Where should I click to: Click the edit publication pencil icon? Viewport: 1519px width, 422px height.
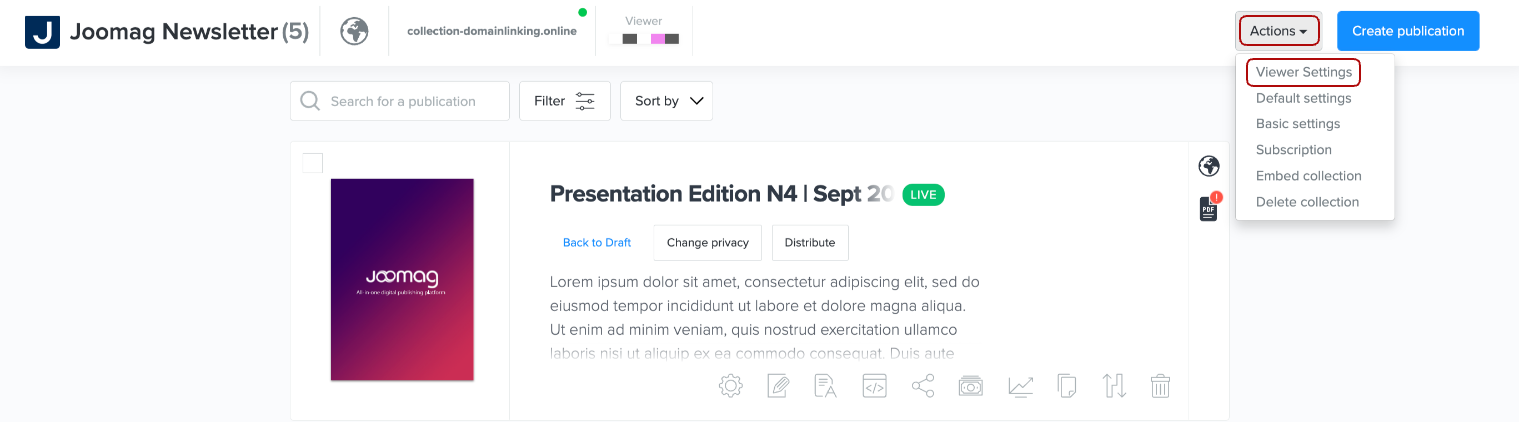click(x=778, y=386)
